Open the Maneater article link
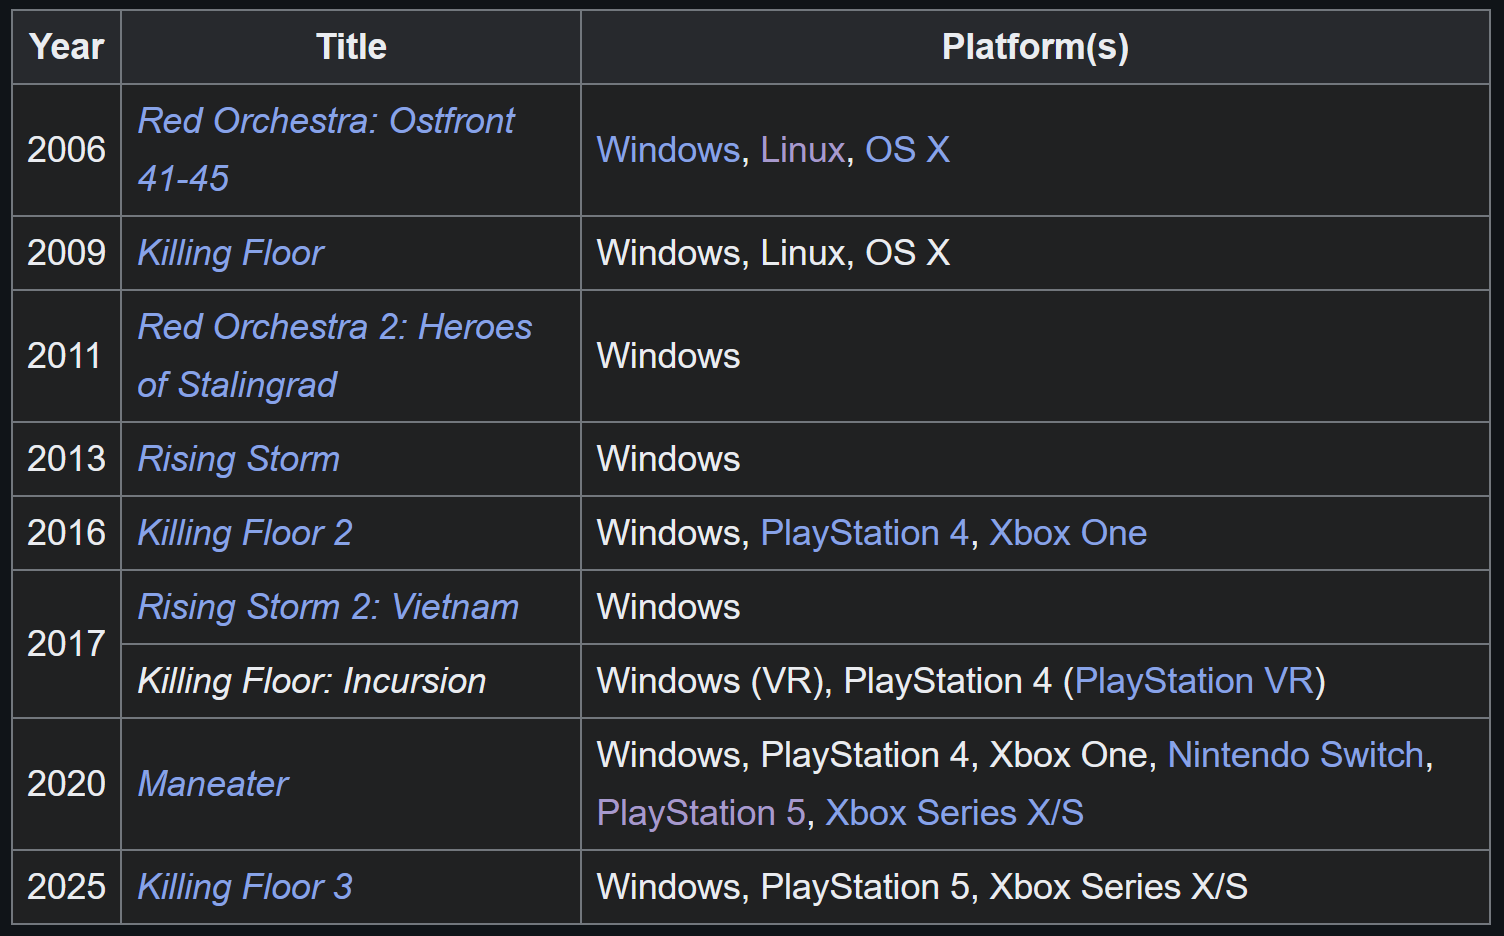Screen dimensions: 1504x936 point(213,784)
